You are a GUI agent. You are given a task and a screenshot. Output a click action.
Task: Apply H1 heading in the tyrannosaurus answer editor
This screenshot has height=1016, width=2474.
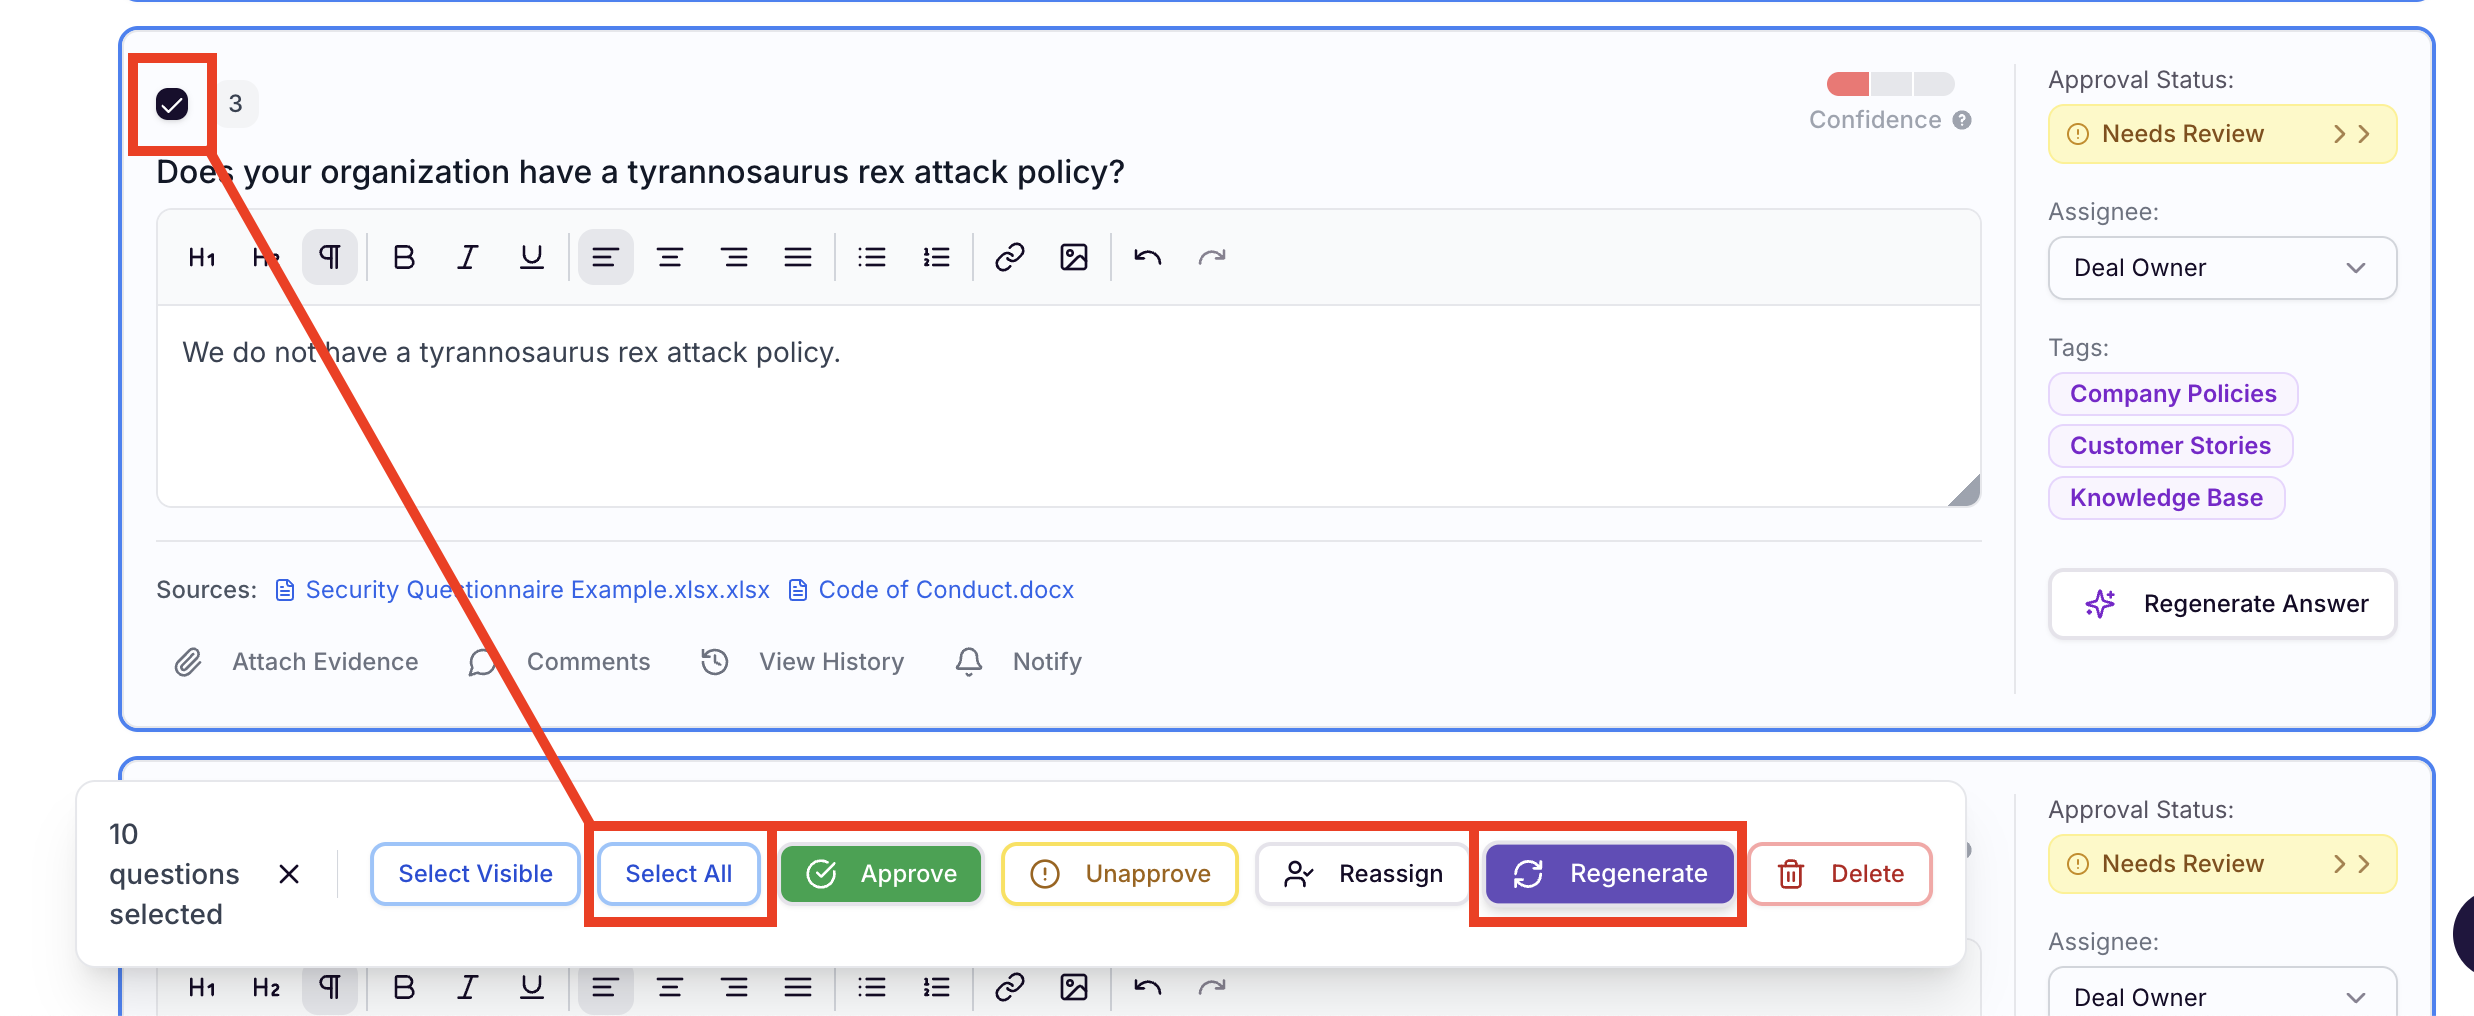point(202,258)
